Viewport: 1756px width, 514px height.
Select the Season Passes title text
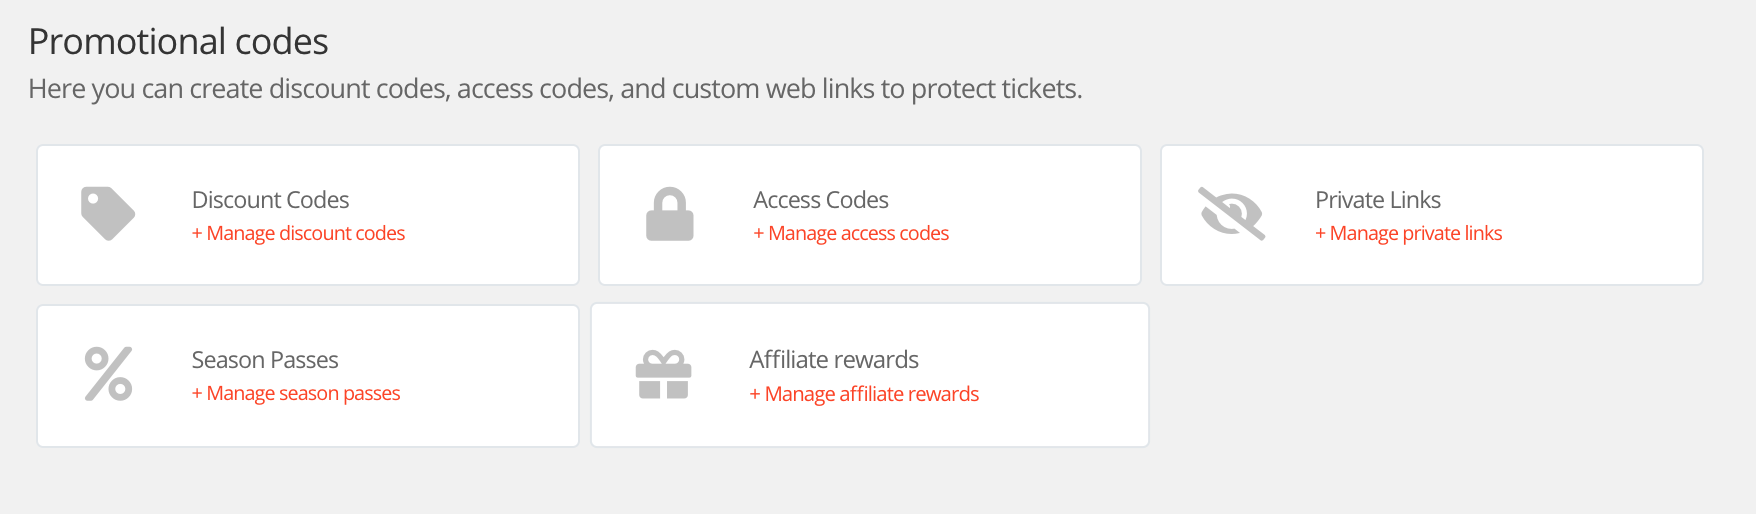(x=265, y=360)
